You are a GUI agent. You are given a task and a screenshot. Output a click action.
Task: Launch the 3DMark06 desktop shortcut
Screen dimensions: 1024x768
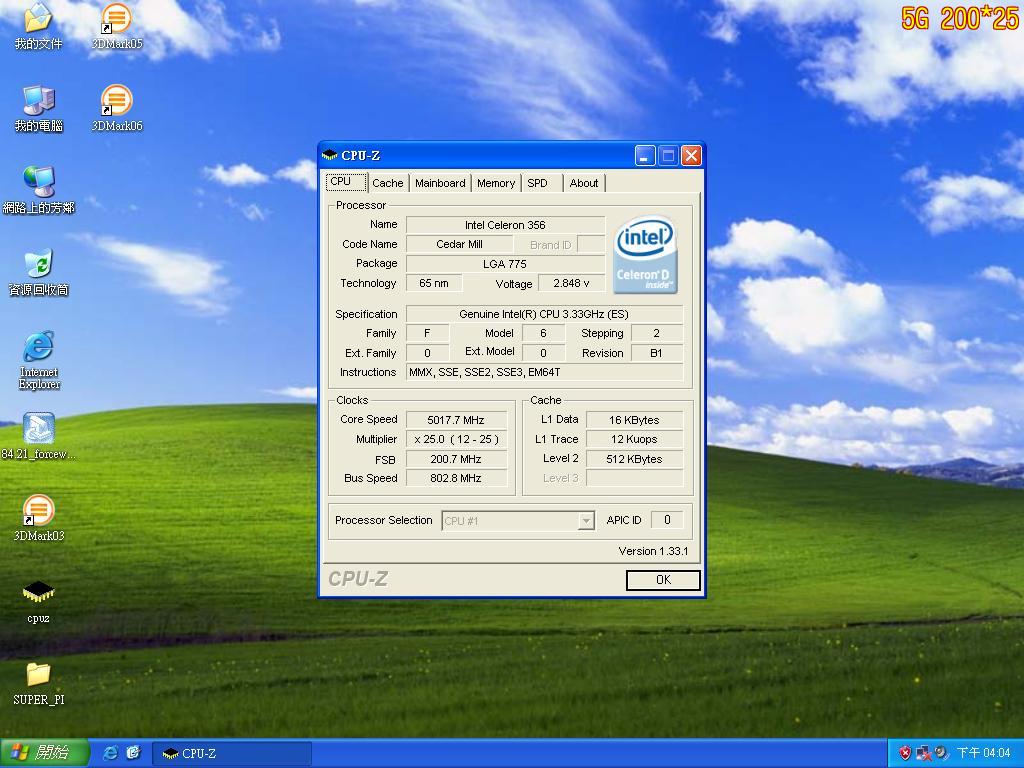[117, 108]
